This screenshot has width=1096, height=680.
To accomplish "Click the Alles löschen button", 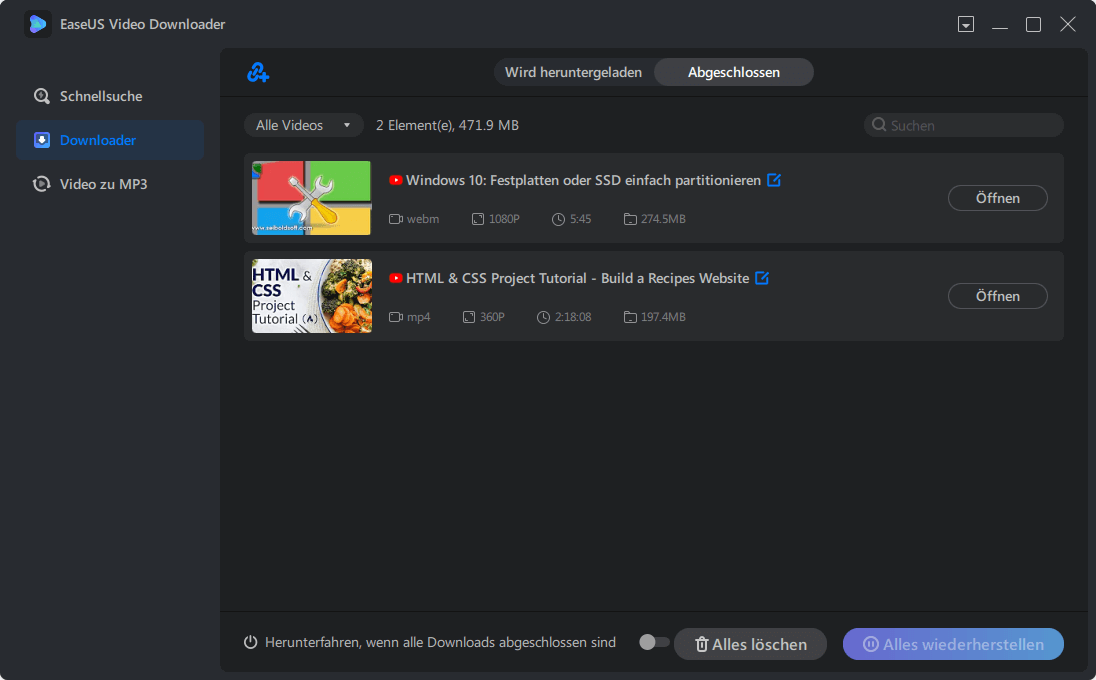I will click(750, 644).
